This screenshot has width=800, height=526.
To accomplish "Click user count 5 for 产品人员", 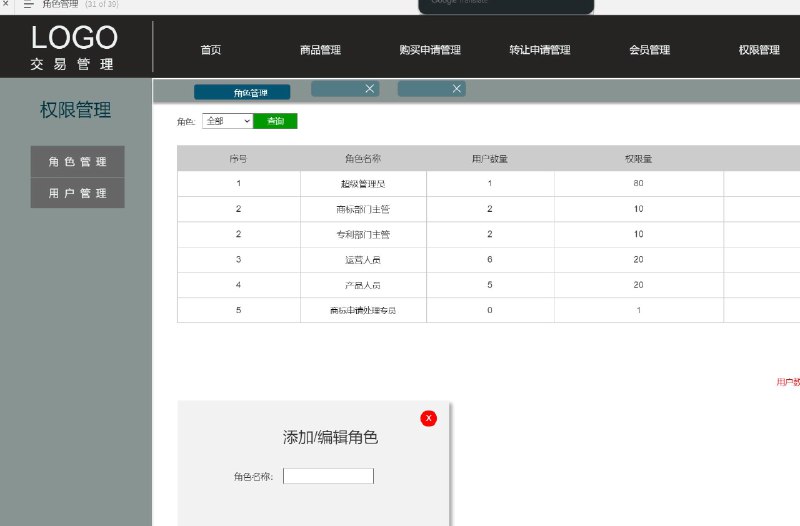I will click(x=490, y=285).
